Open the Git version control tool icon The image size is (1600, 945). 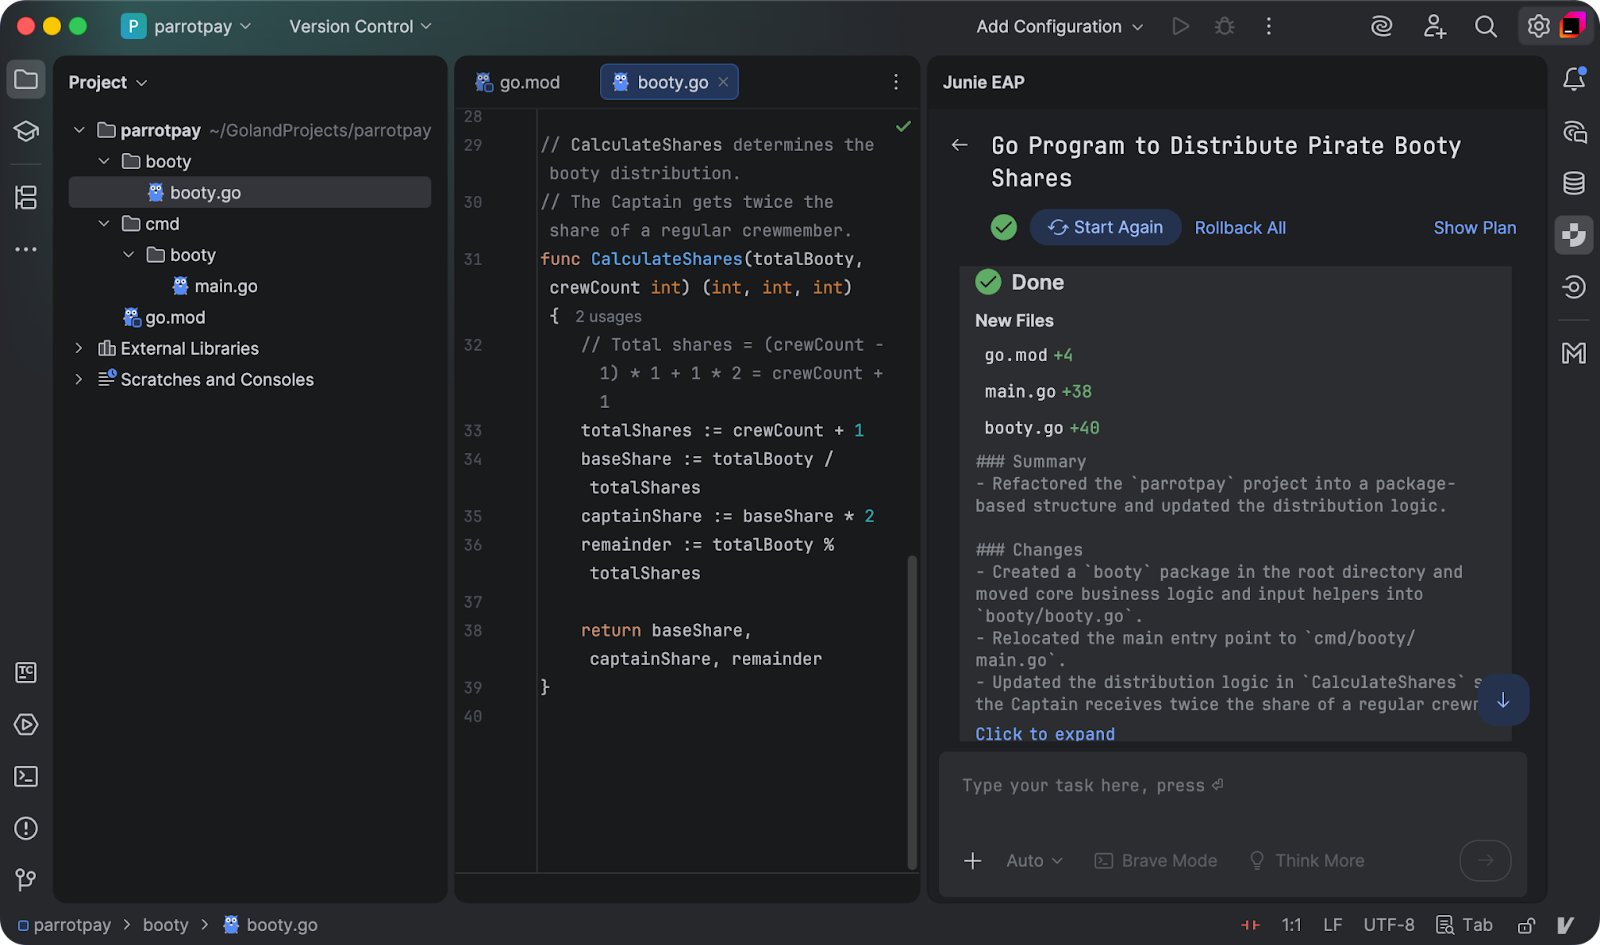tap(26, 880)
